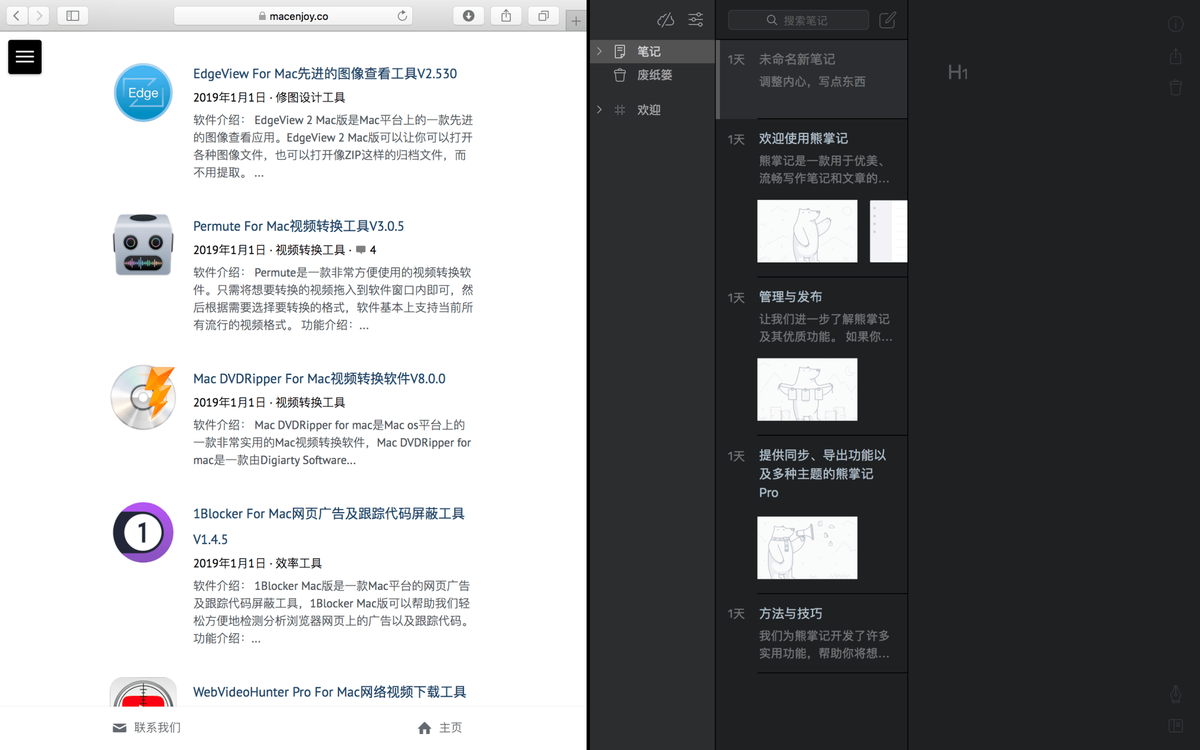
Task: Open the 管理与发布 note
Action: [x=812, y=357]
